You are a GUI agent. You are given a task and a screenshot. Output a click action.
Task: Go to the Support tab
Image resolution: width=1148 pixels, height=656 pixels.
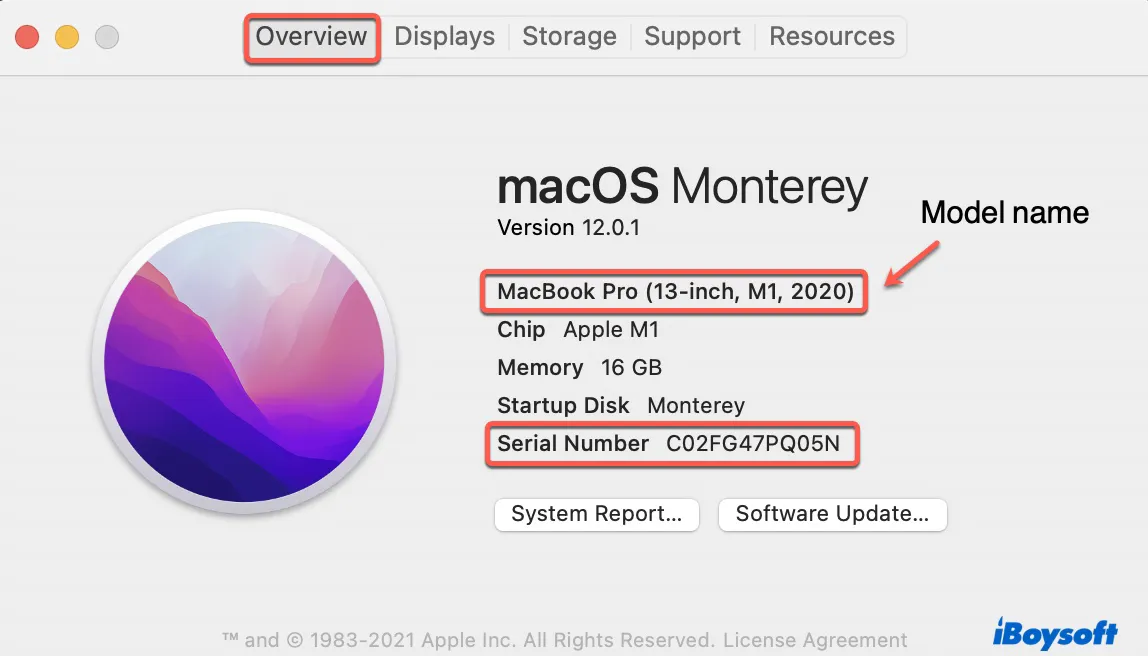692,37
